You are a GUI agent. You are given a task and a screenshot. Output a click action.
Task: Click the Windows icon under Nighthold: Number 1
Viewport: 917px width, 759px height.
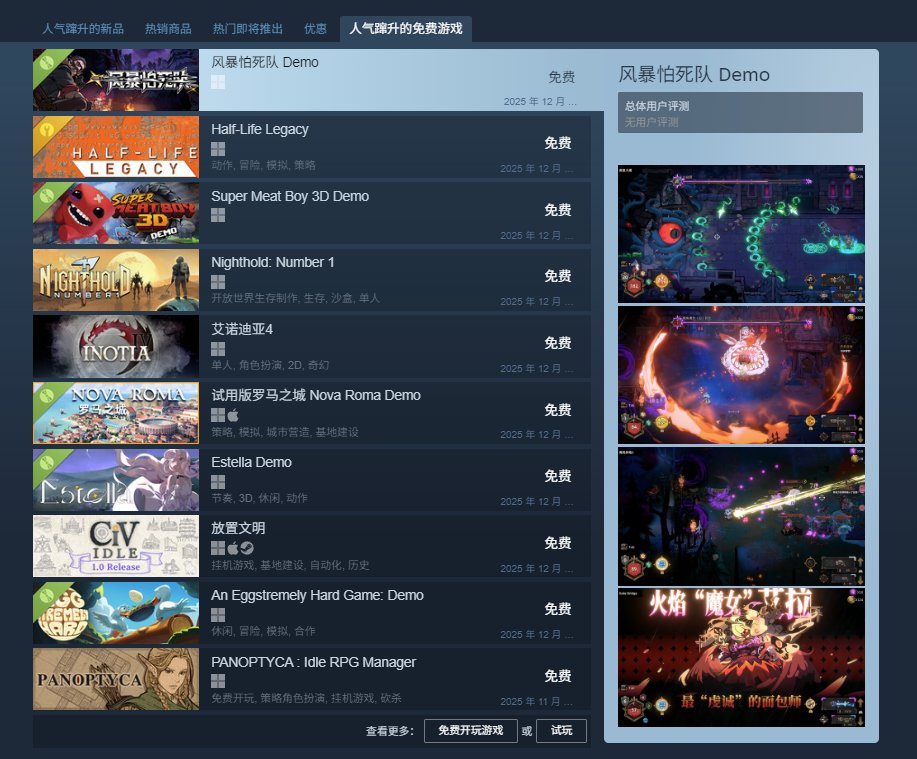[x=218, y=282]
